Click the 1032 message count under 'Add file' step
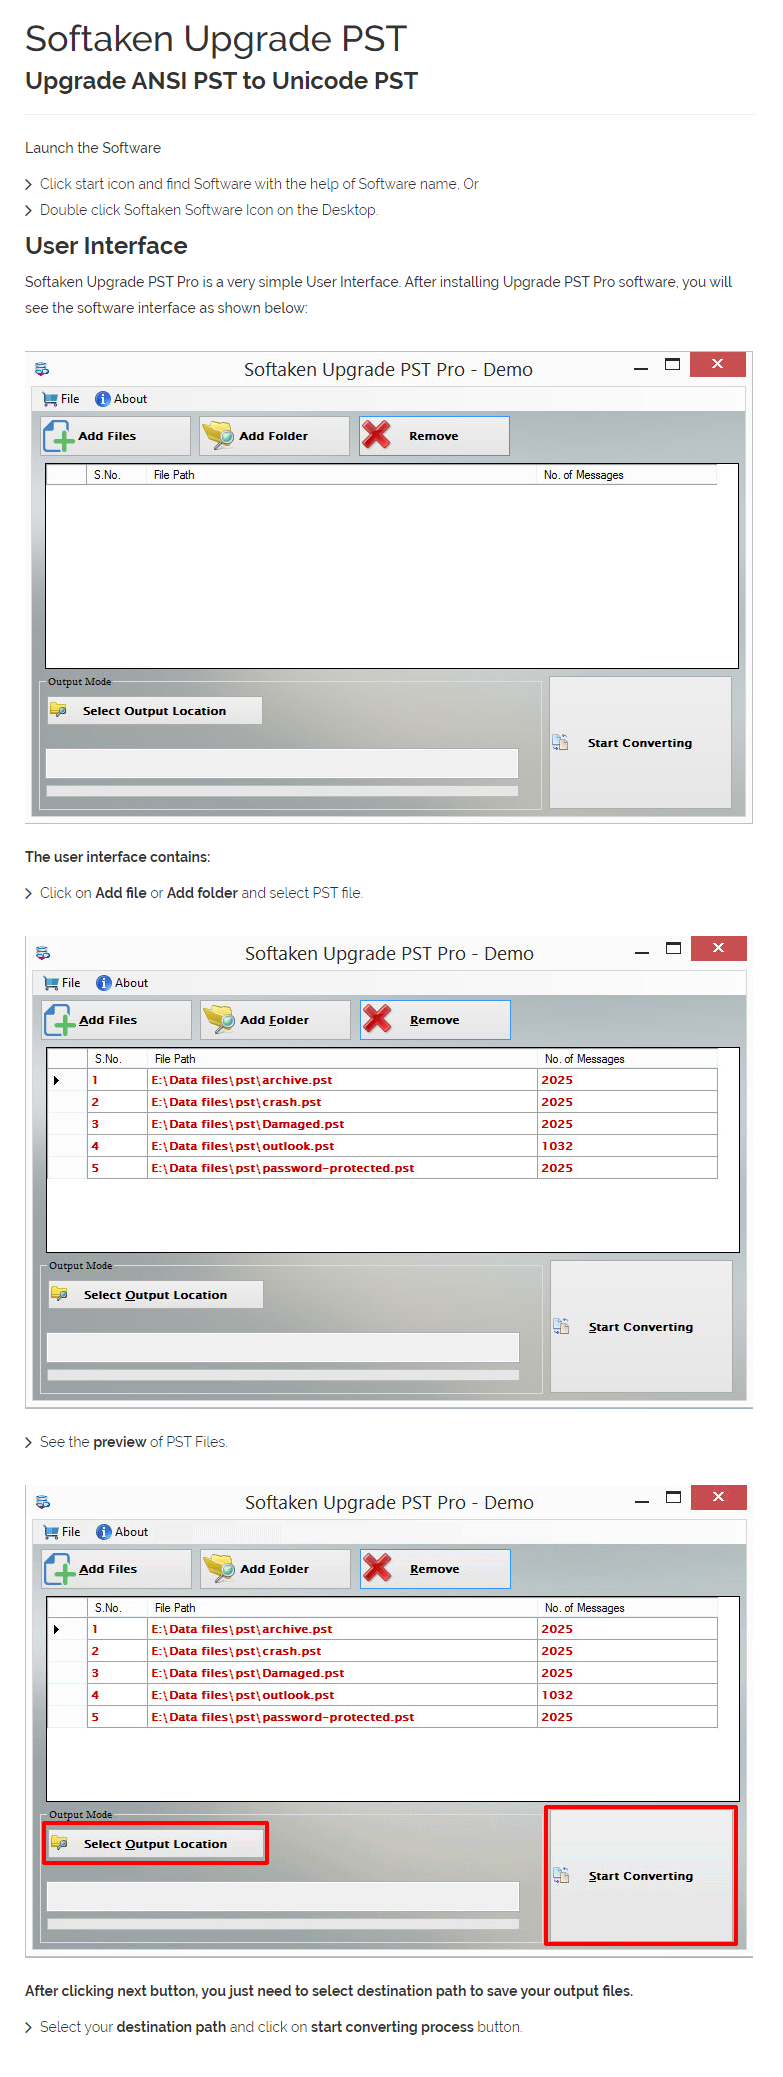The width and height of the screenshot is (783, 2077). tap(557, 1146)
